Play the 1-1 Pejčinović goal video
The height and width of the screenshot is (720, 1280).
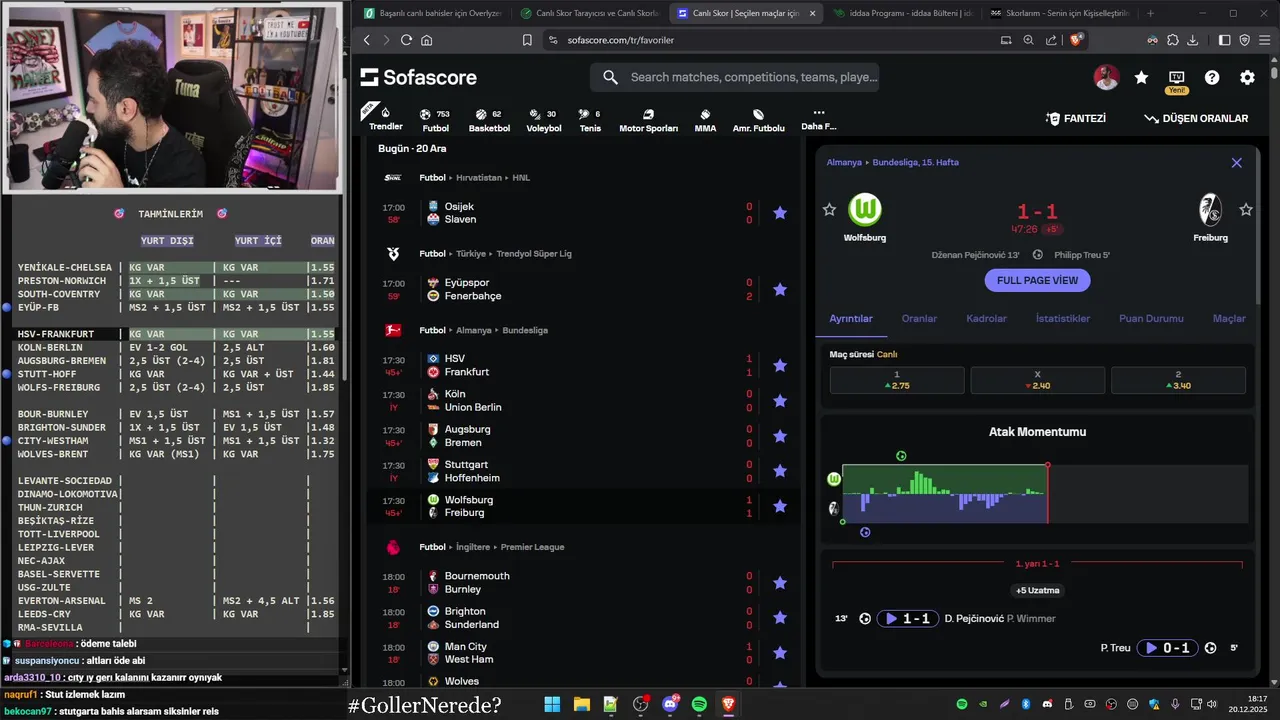(x=908, y=619)
